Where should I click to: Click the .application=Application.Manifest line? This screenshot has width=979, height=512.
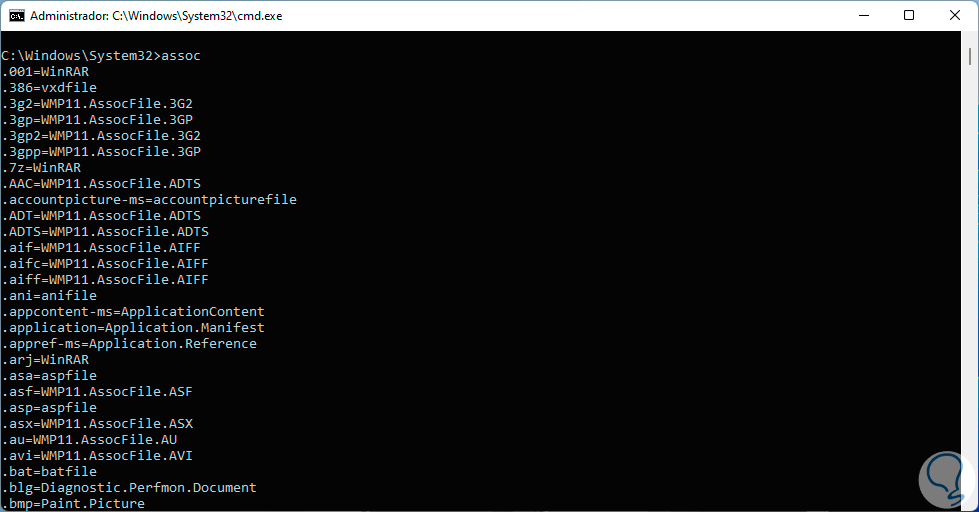click(133, 328)
